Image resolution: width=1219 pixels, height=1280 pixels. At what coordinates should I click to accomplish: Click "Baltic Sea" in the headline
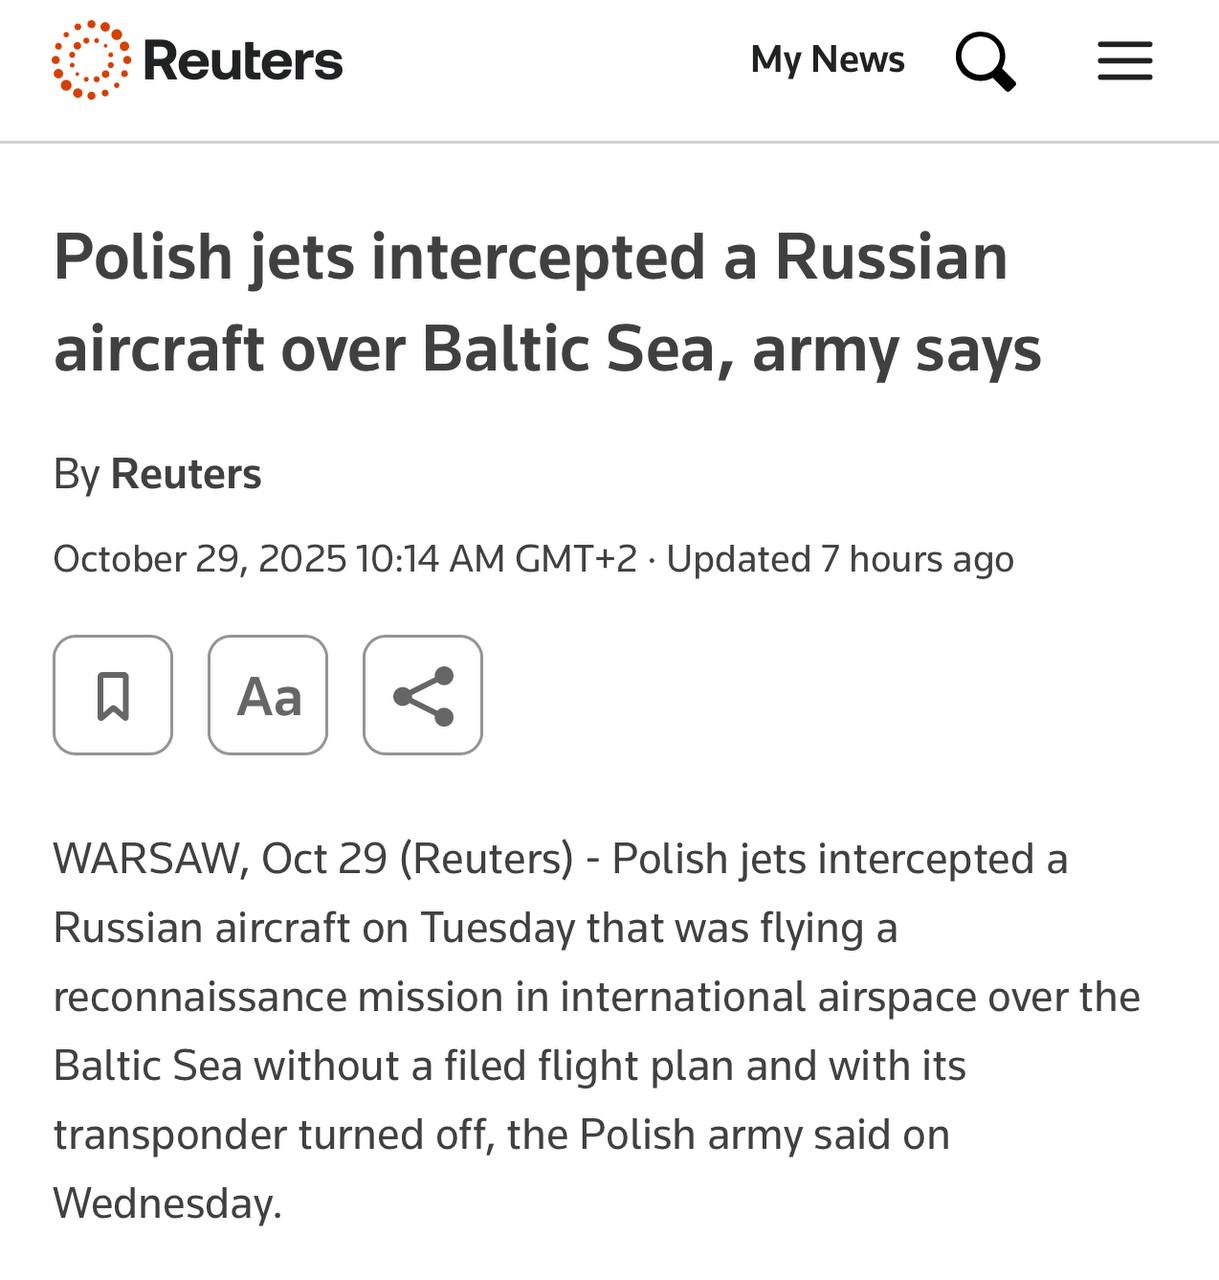tap(569, 349)
